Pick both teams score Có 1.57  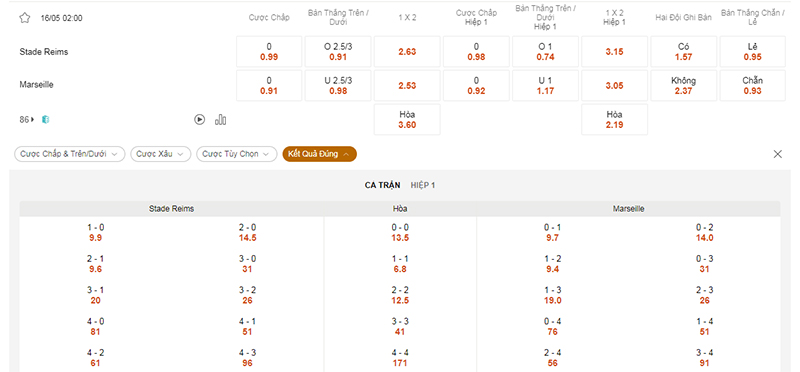[684, 52]
